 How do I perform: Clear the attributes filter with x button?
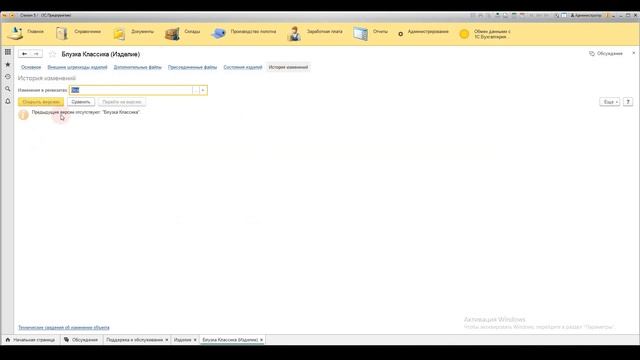[203, 90]
